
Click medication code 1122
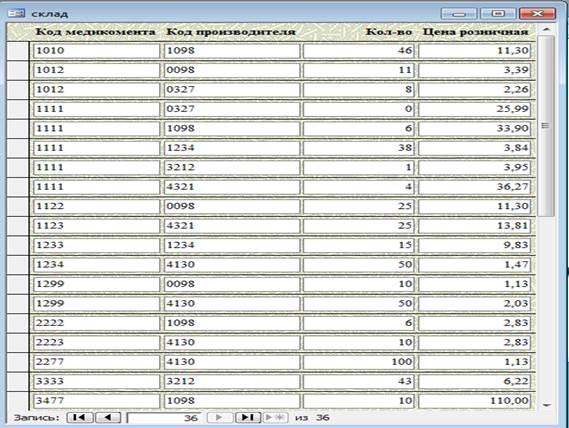(x=96, y=207)
